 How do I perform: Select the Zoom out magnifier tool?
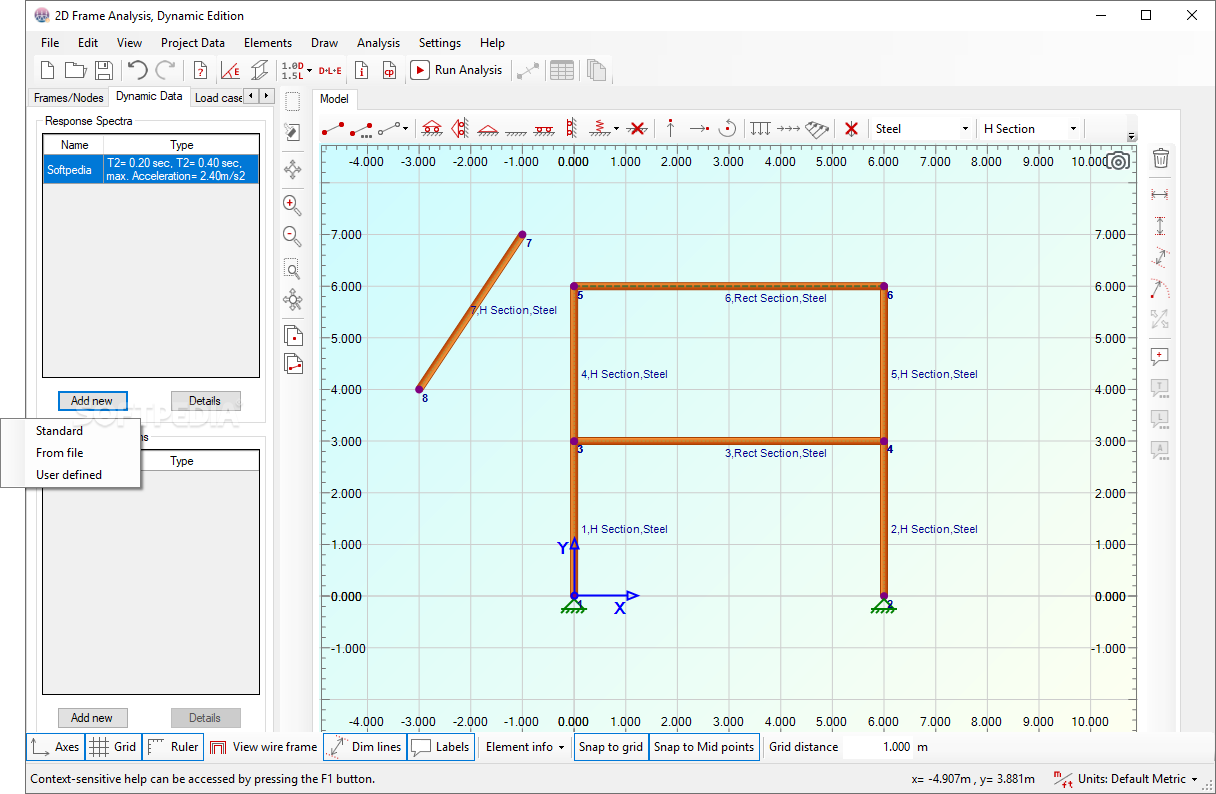point(292,237)
